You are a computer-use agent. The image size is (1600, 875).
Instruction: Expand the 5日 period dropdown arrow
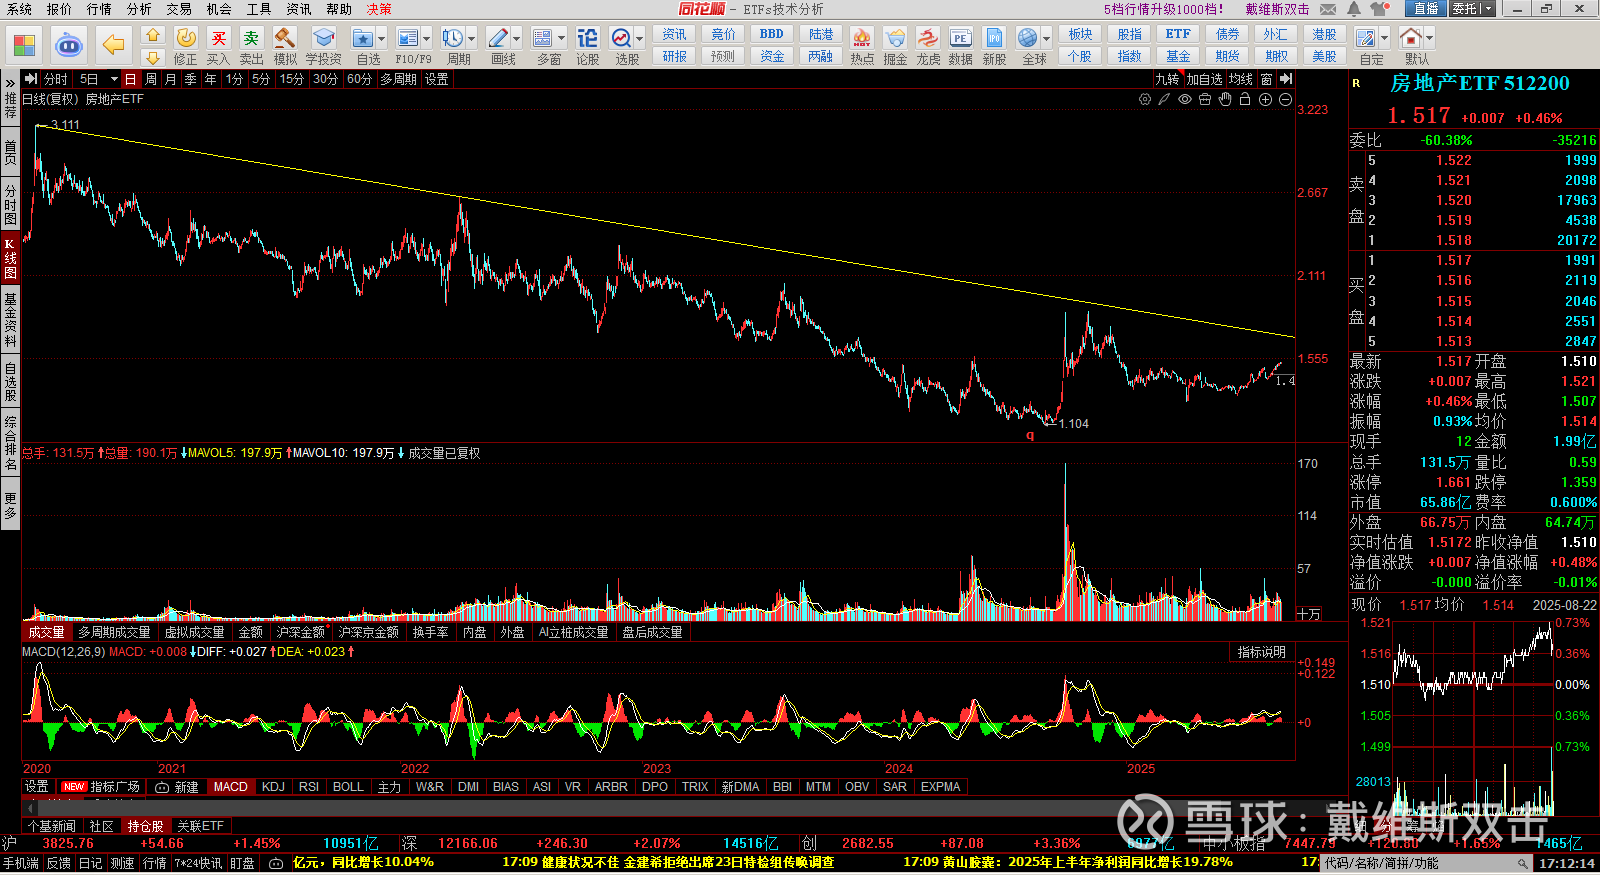point(114,79)
